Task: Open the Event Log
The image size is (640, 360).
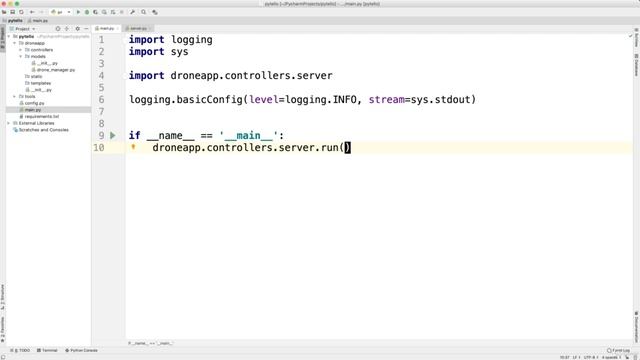Action: (x=618, y=350)
